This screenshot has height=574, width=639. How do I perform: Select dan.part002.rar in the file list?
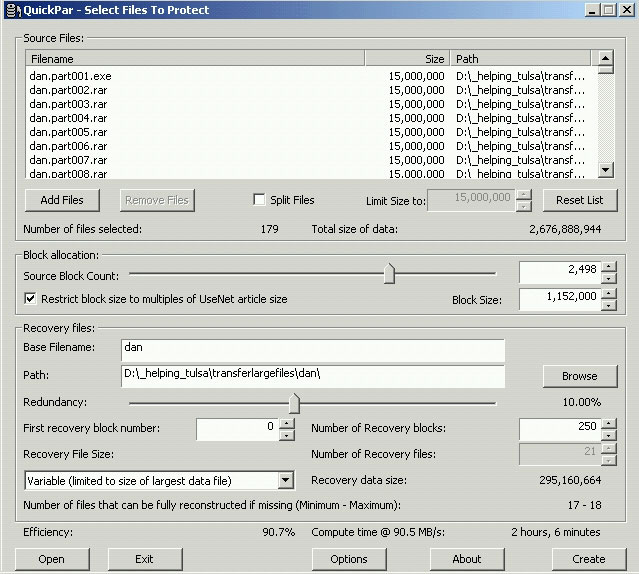68,90
